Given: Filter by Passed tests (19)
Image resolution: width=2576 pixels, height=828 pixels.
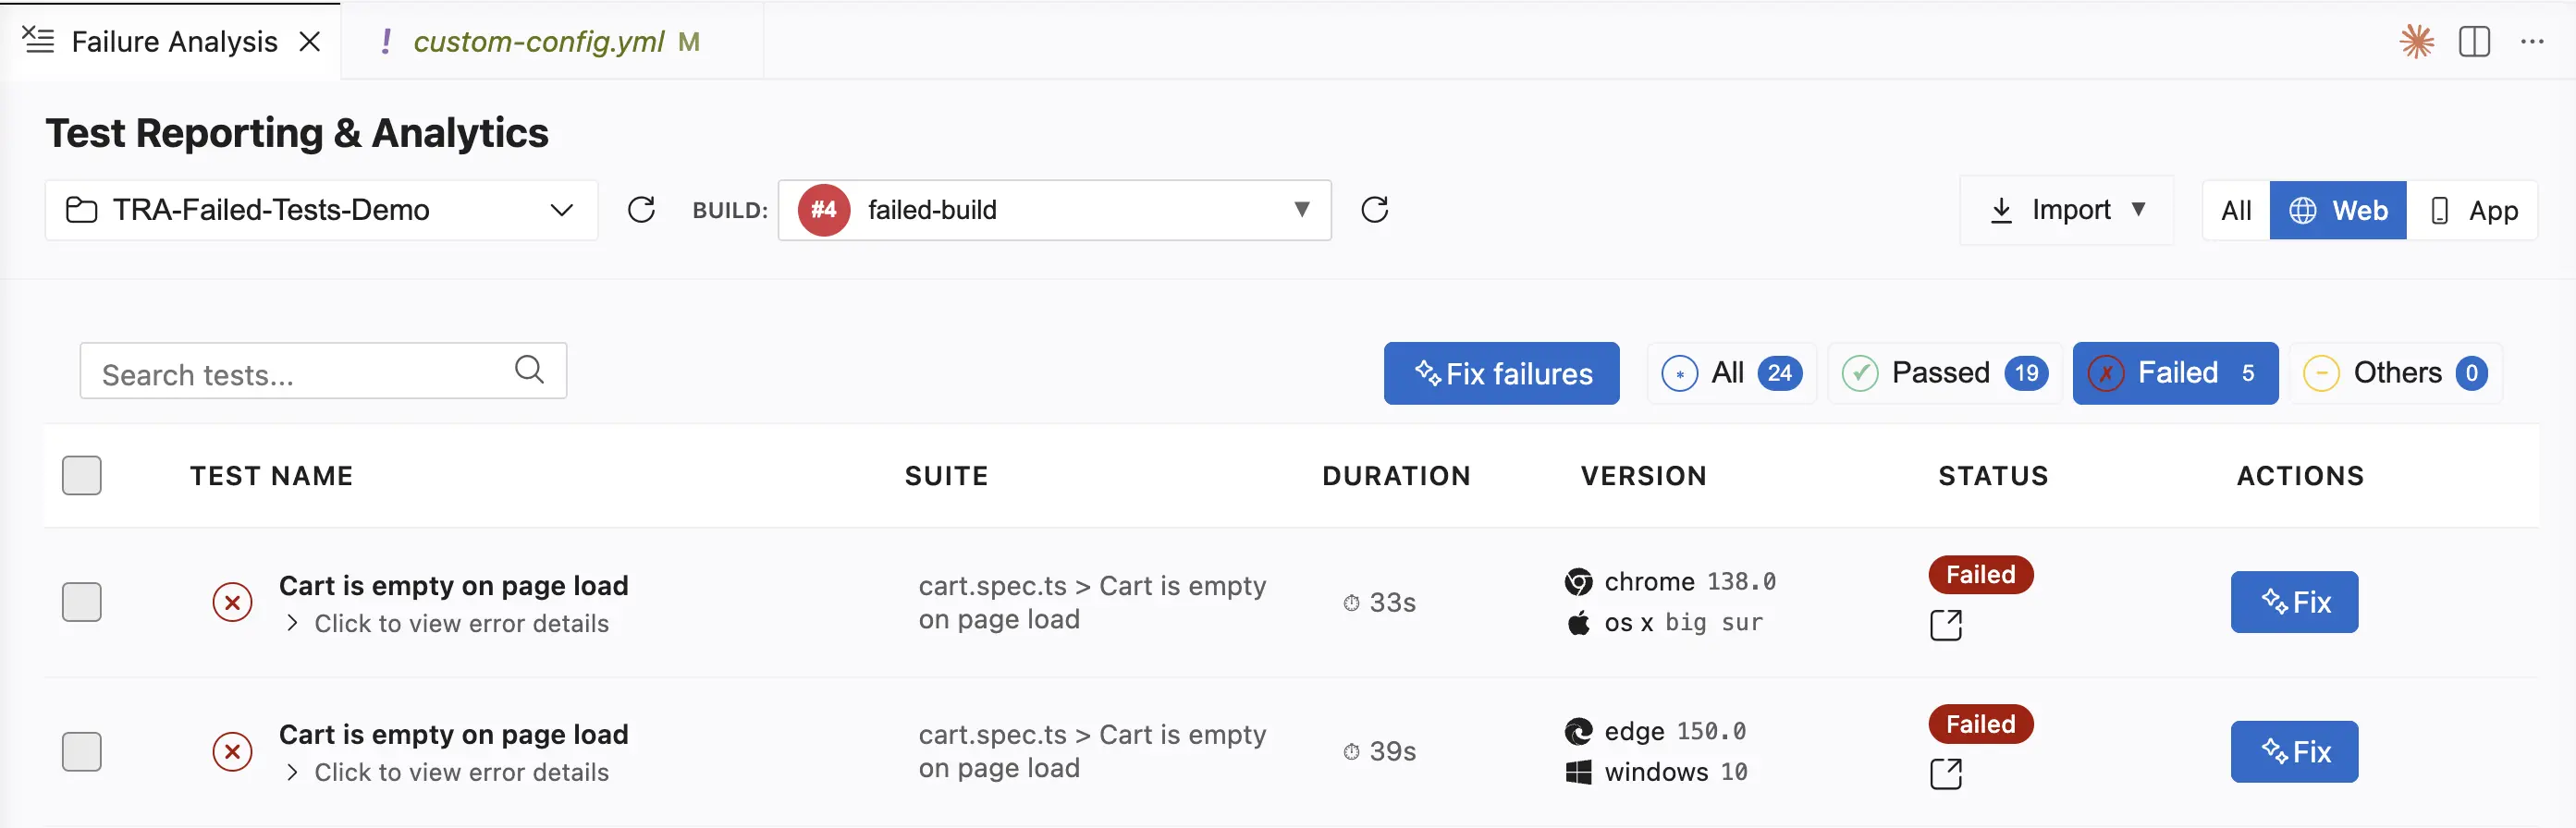Looking at the screenshot, I should pos(1944,373).
